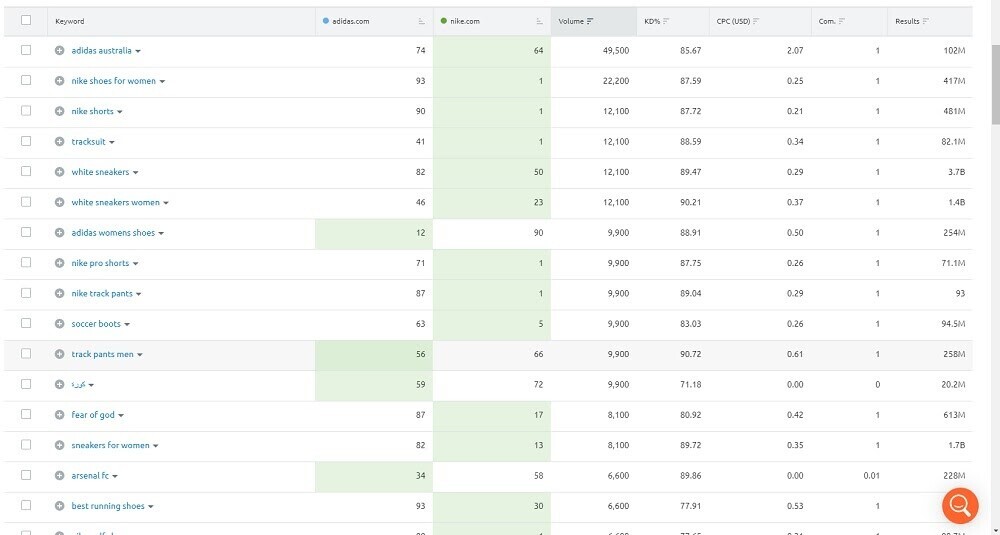Open the white sneakers keyword link
The height and width of the screenshot is (535, 1000).
[100, 172]
